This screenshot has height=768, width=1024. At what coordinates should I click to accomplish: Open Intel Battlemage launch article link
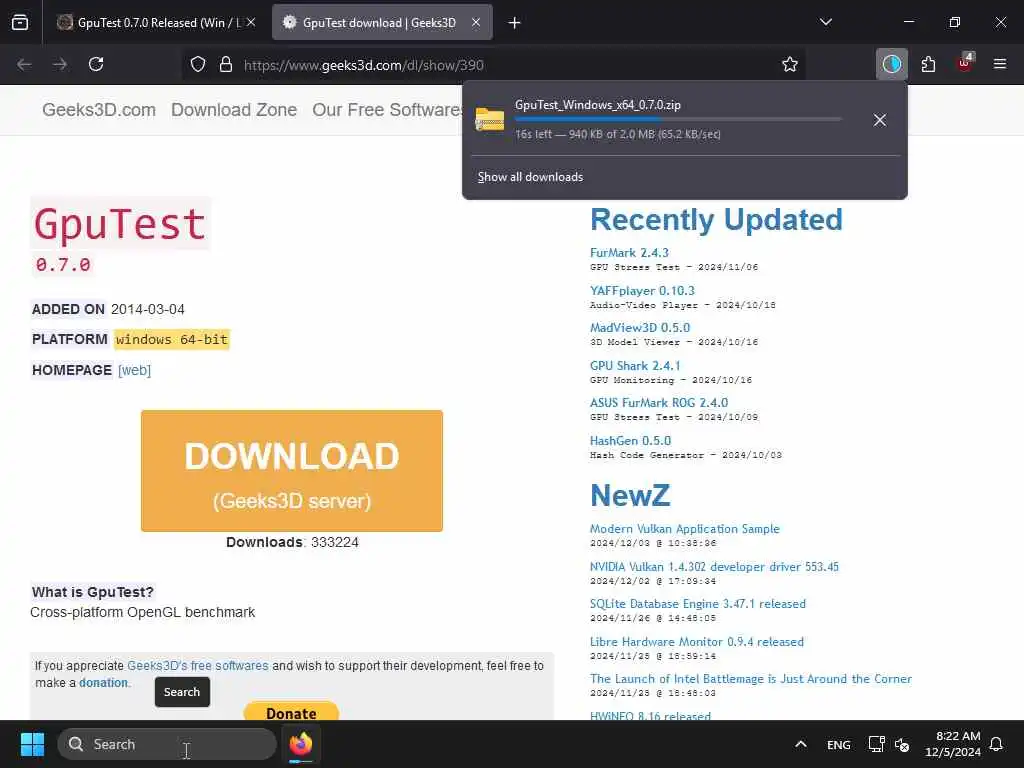click(x=751, y=679)
